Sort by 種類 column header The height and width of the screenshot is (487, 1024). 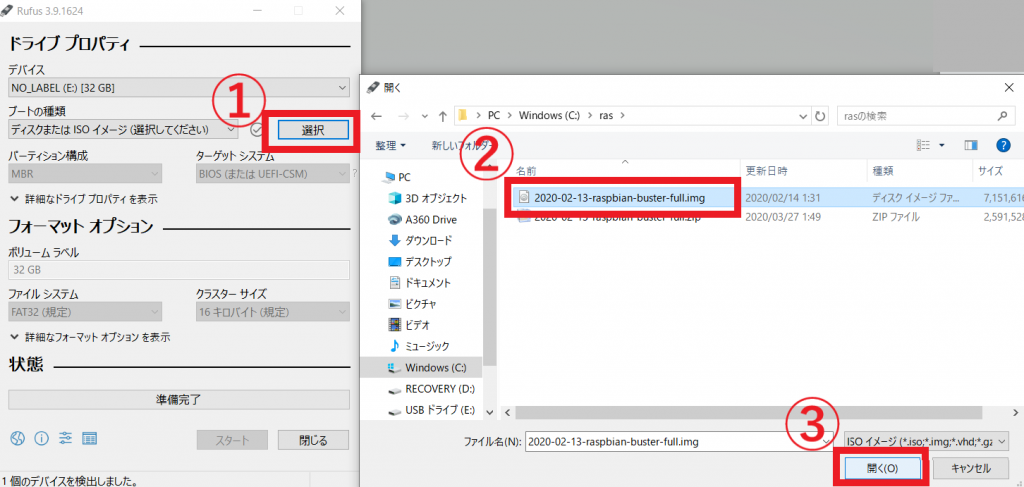pyautogui.click(x=884, y=171)
